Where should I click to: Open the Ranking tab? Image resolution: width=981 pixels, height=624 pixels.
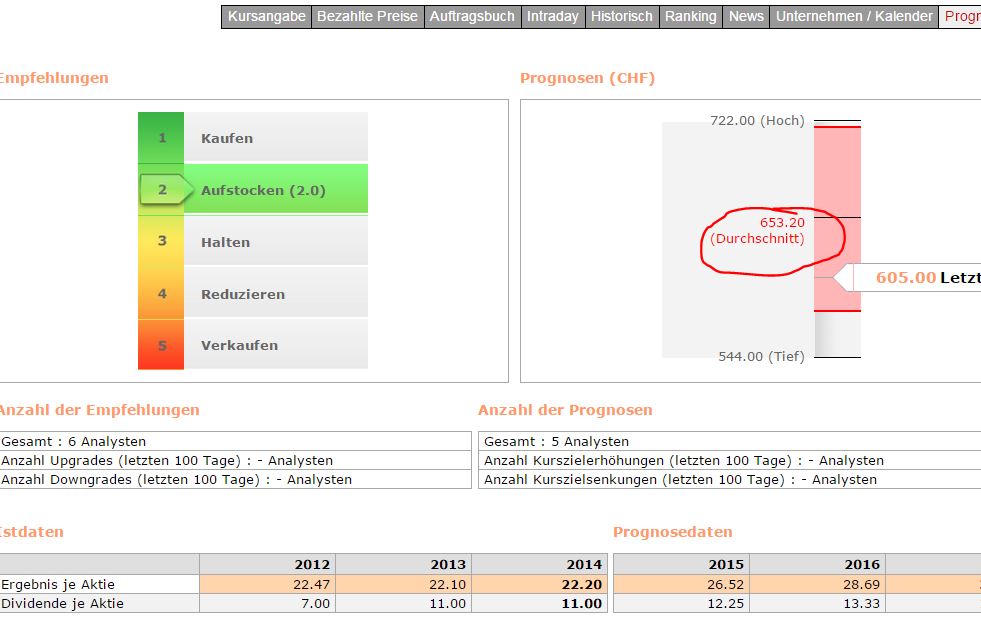(x=690, y=17)
